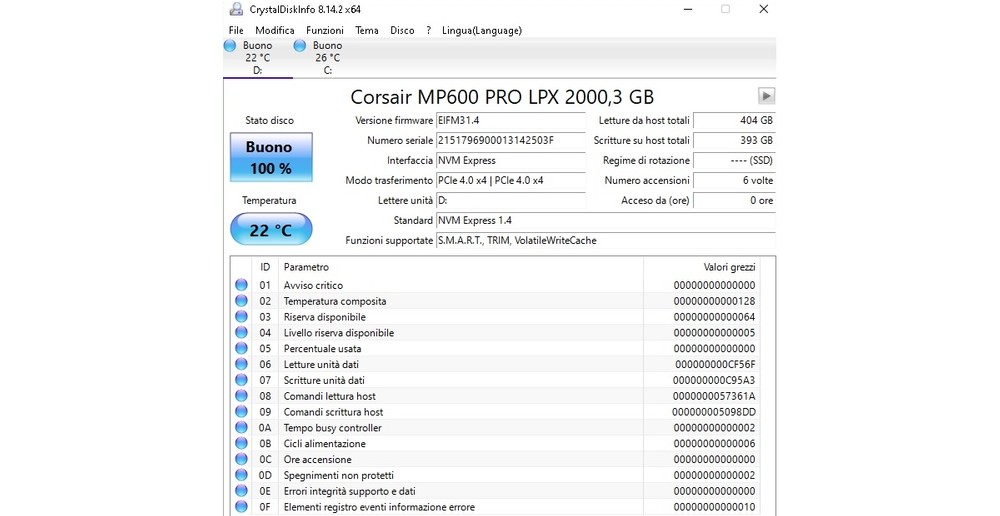
Task: Click the firmware version field EIFM31.4
Action: tap(510, 120)
